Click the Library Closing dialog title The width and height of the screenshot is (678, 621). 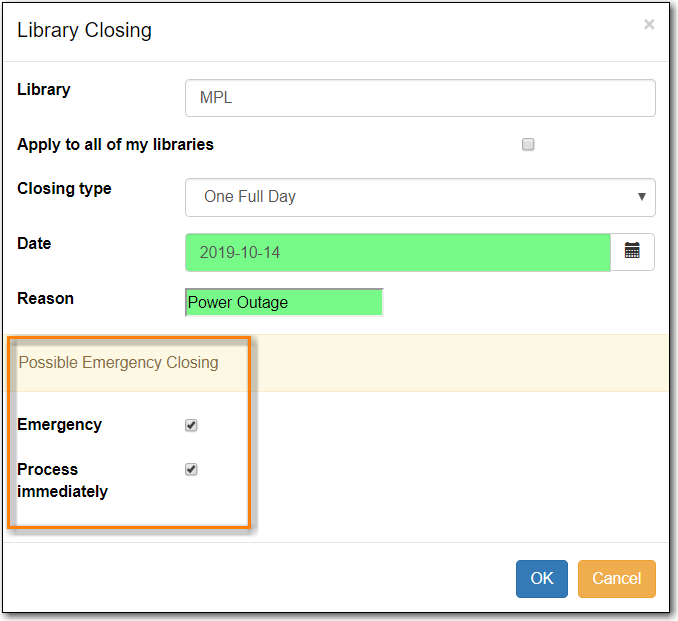point(85,30)
